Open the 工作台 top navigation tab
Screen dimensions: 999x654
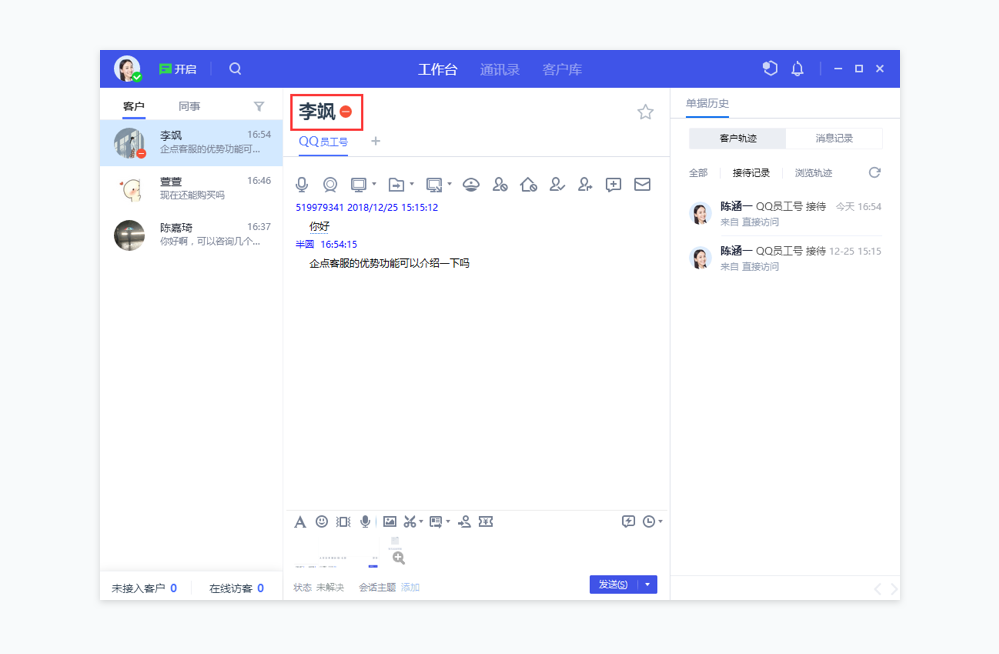(438, 69)
